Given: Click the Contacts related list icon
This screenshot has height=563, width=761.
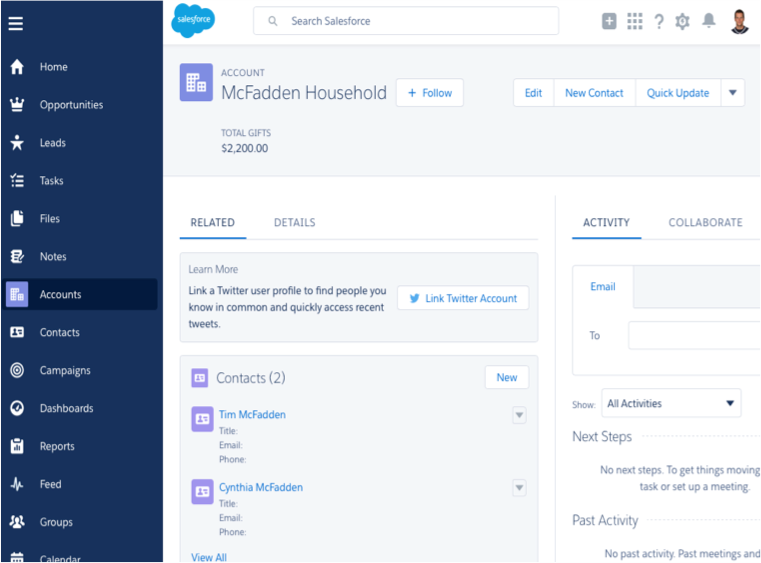Looking at the screenshot, I should tap(199, 378).
